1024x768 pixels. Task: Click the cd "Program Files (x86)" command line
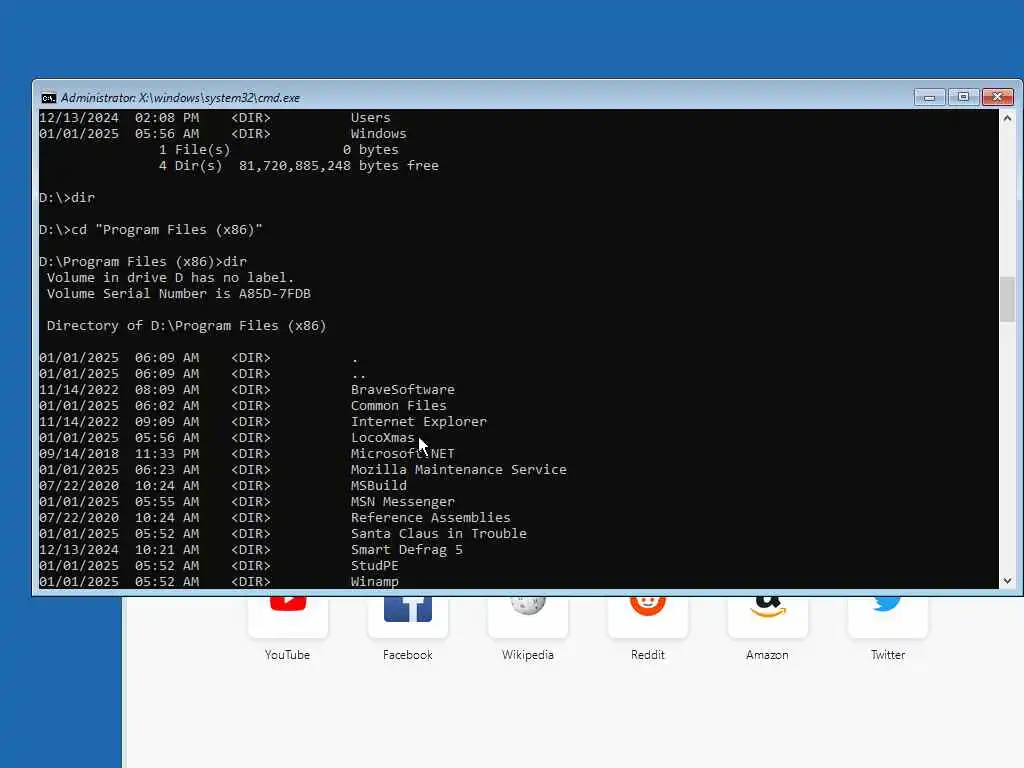(x=150, y=230)
